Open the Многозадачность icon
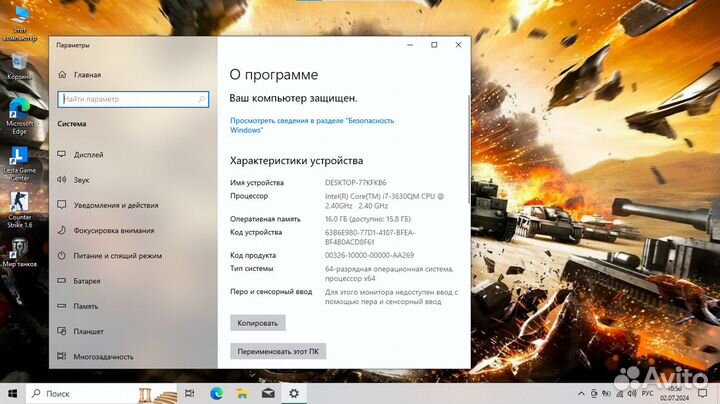 [62, 356]
